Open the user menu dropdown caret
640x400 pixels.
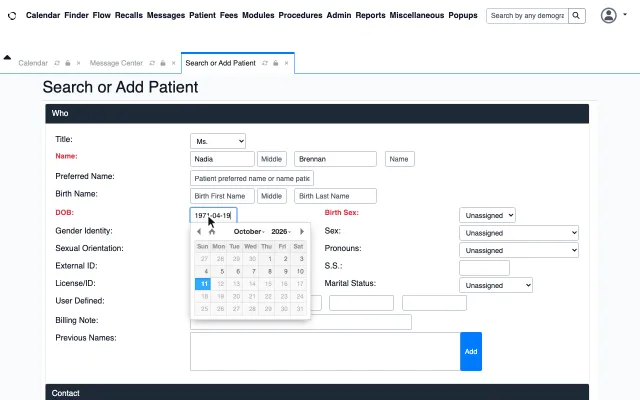pos(624,15)
